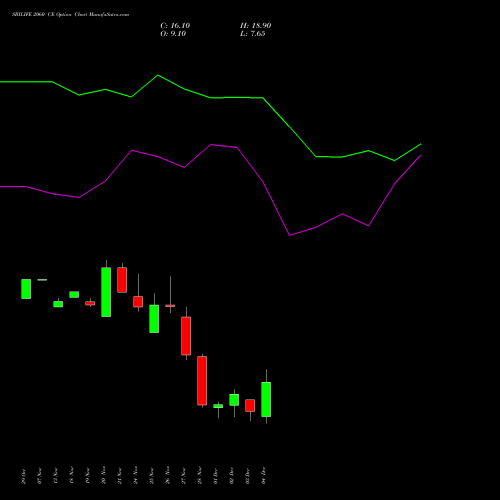Select the 25 Nov date label
Screen dimensions: 500x500
(x=151, y=476)
